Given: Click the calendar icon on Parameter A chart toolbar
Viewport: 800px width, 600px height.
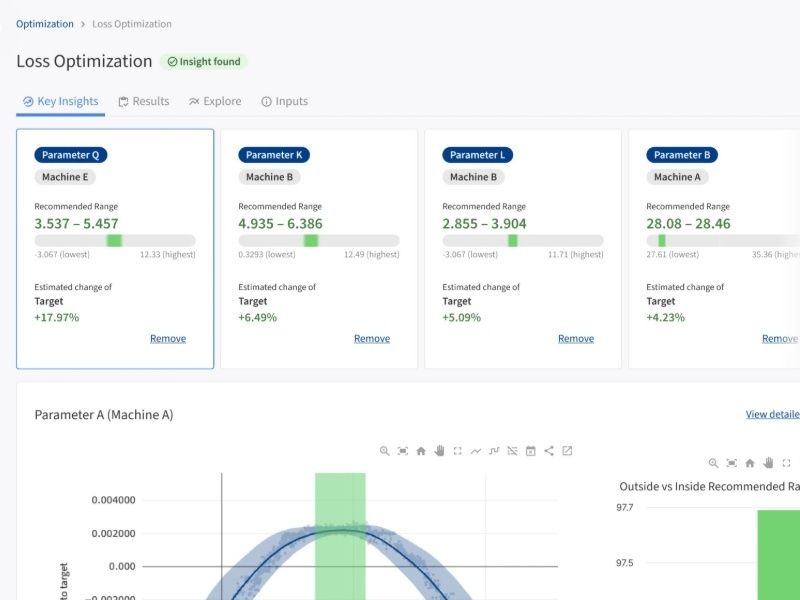Looking at the screenshot, I should pyautogui.click(x=531, y=451).
